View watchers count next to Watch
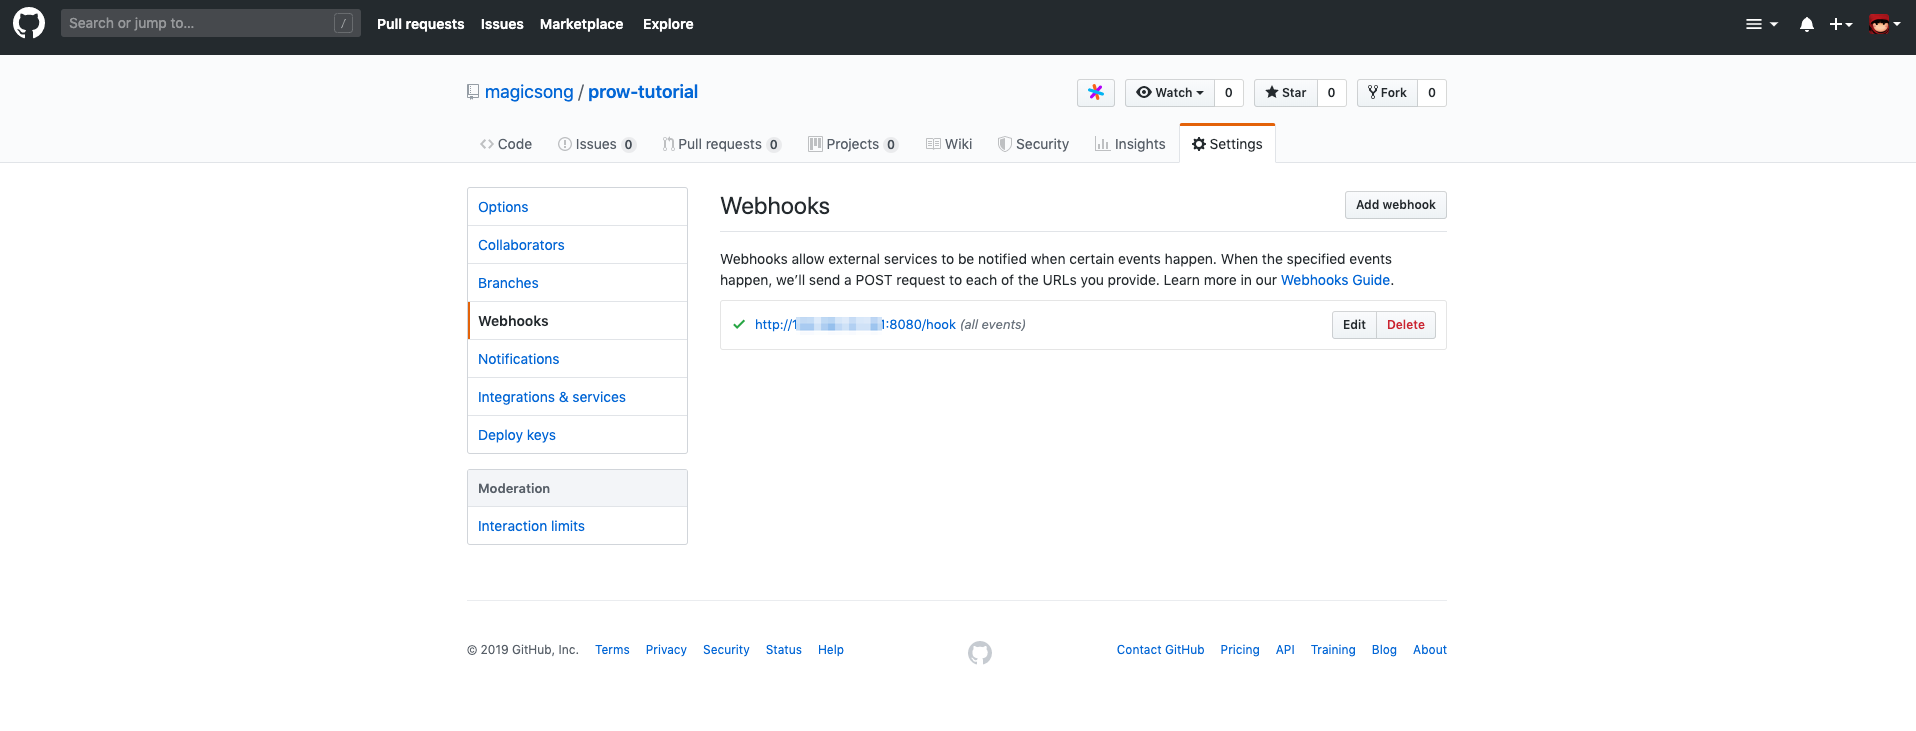 point(1229,92)
